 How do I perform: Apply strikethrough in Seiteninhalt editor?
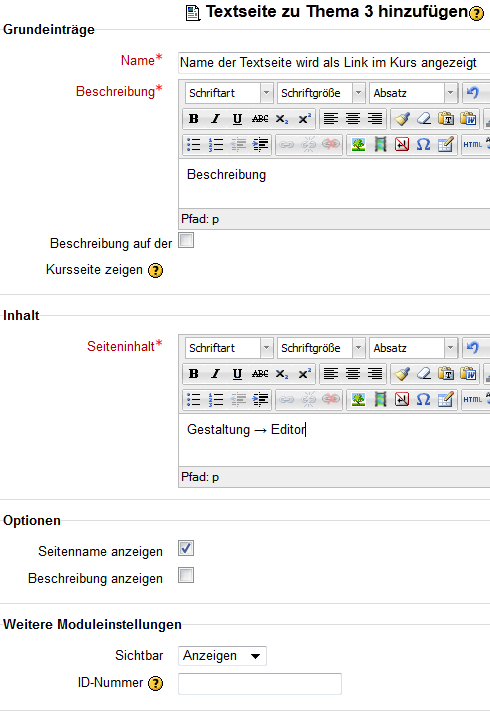point(260,374)
